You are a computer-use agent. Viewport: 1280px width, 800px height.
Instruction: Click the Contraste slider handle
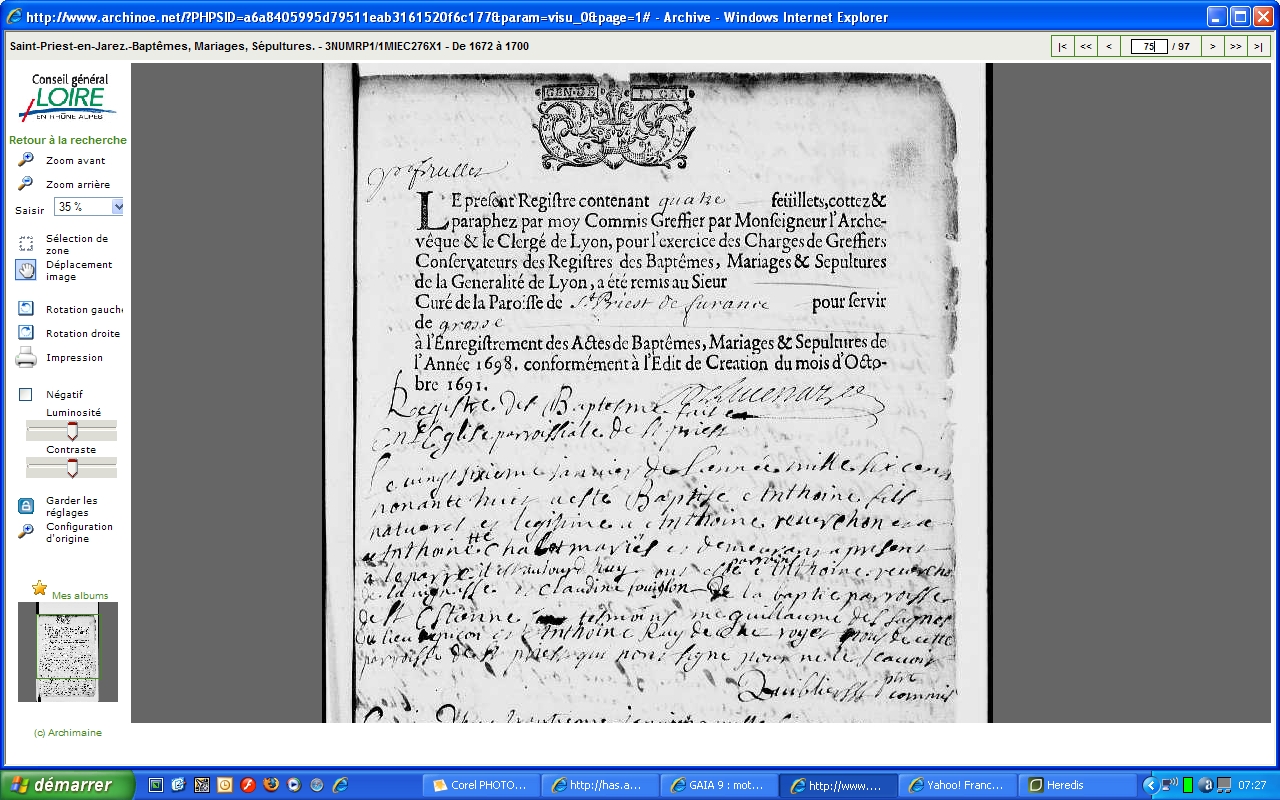coord(72,467)
